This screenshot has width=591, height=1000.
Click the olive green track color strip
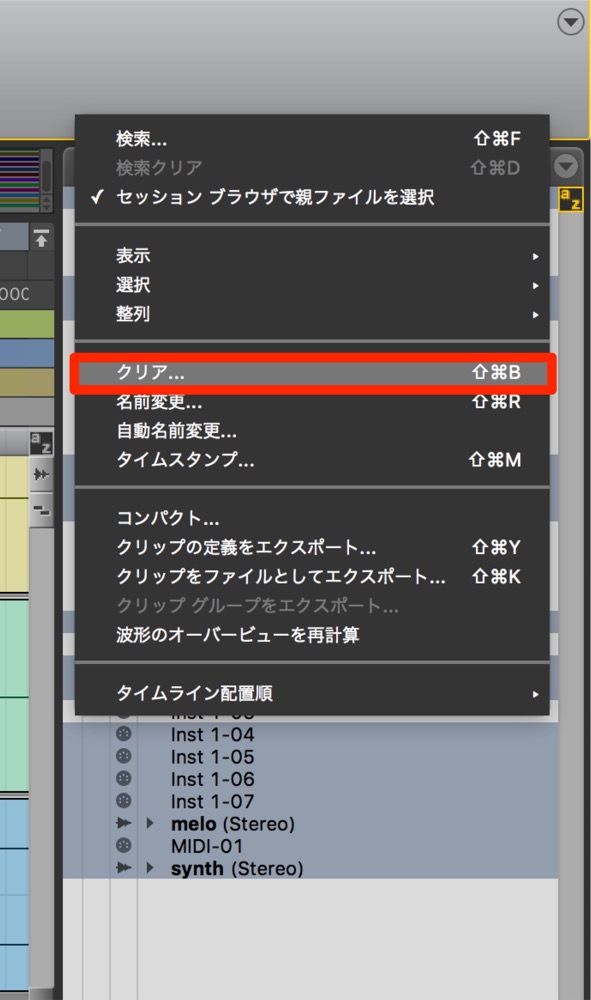tap(27, 325)
